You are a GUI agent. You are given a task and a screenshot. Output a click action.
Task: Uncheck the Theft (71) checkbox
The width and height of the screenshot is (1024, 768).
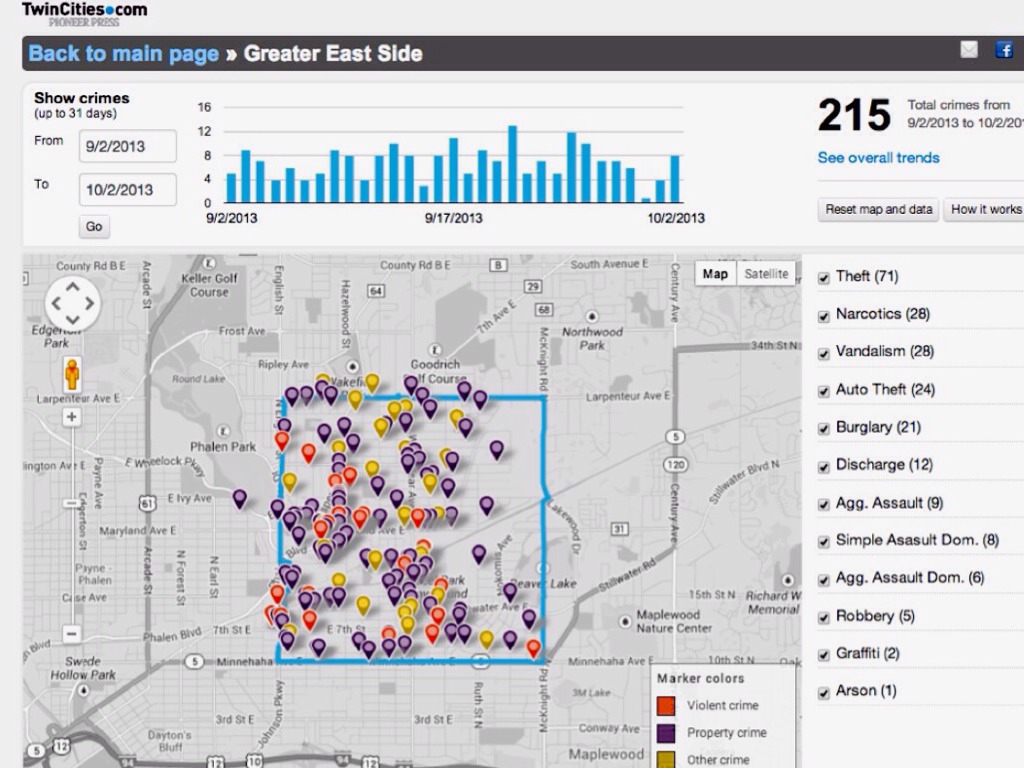(824, 277)
